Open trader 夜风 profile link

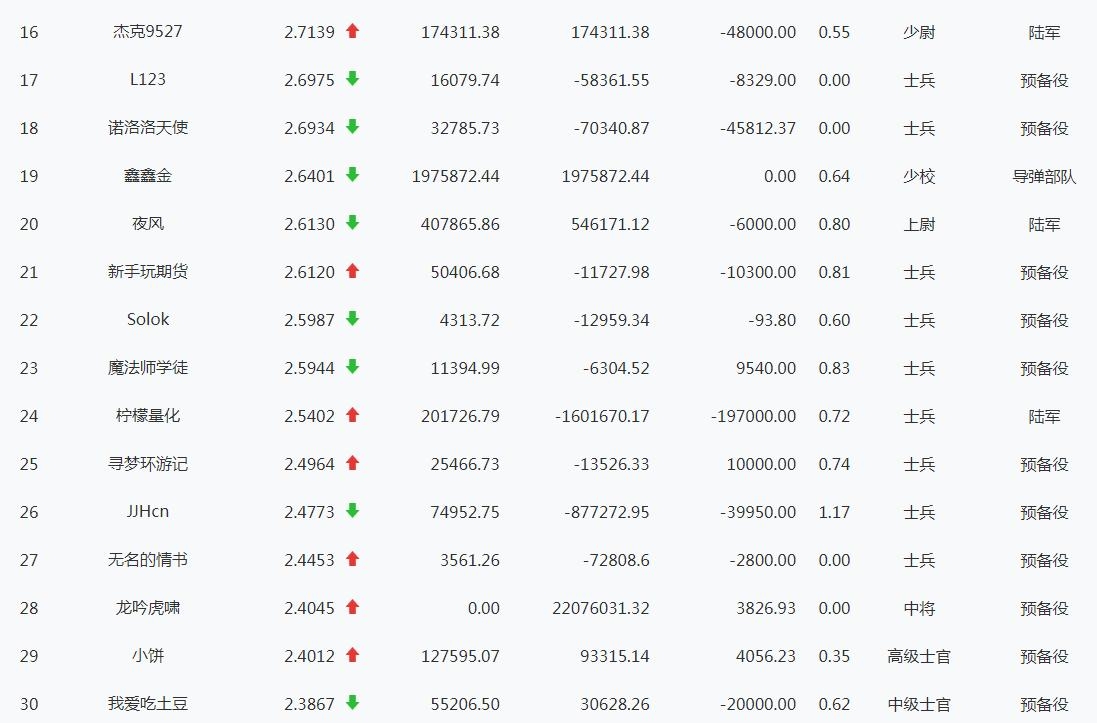[x=148, y=224]
